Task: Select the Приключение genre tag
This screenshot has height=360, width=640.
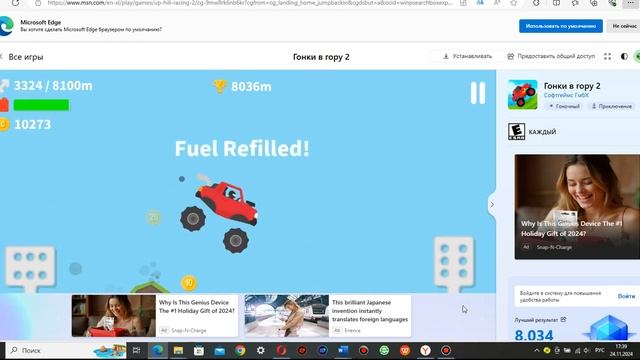Action: tap(611, 106)
